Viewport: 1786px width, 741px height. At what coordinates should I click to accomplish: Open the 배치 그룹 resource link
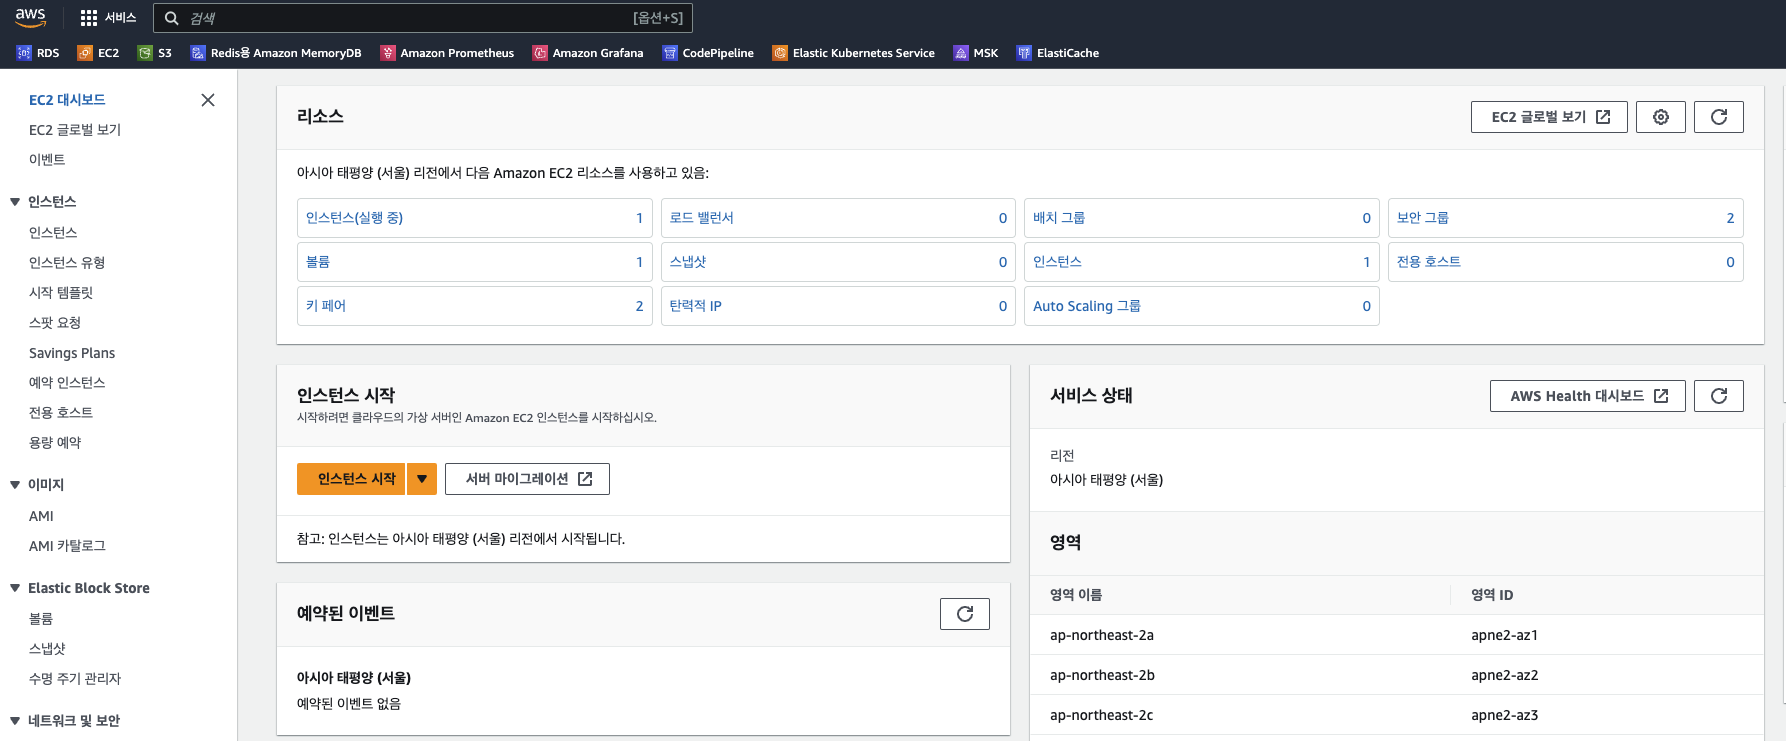coord(1059,218)
